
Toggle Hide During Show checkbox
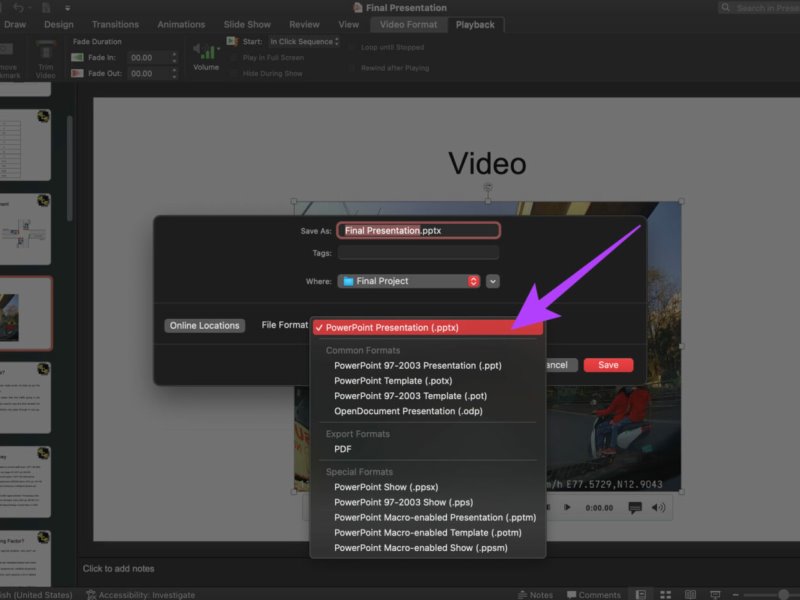tap(234, 73)
